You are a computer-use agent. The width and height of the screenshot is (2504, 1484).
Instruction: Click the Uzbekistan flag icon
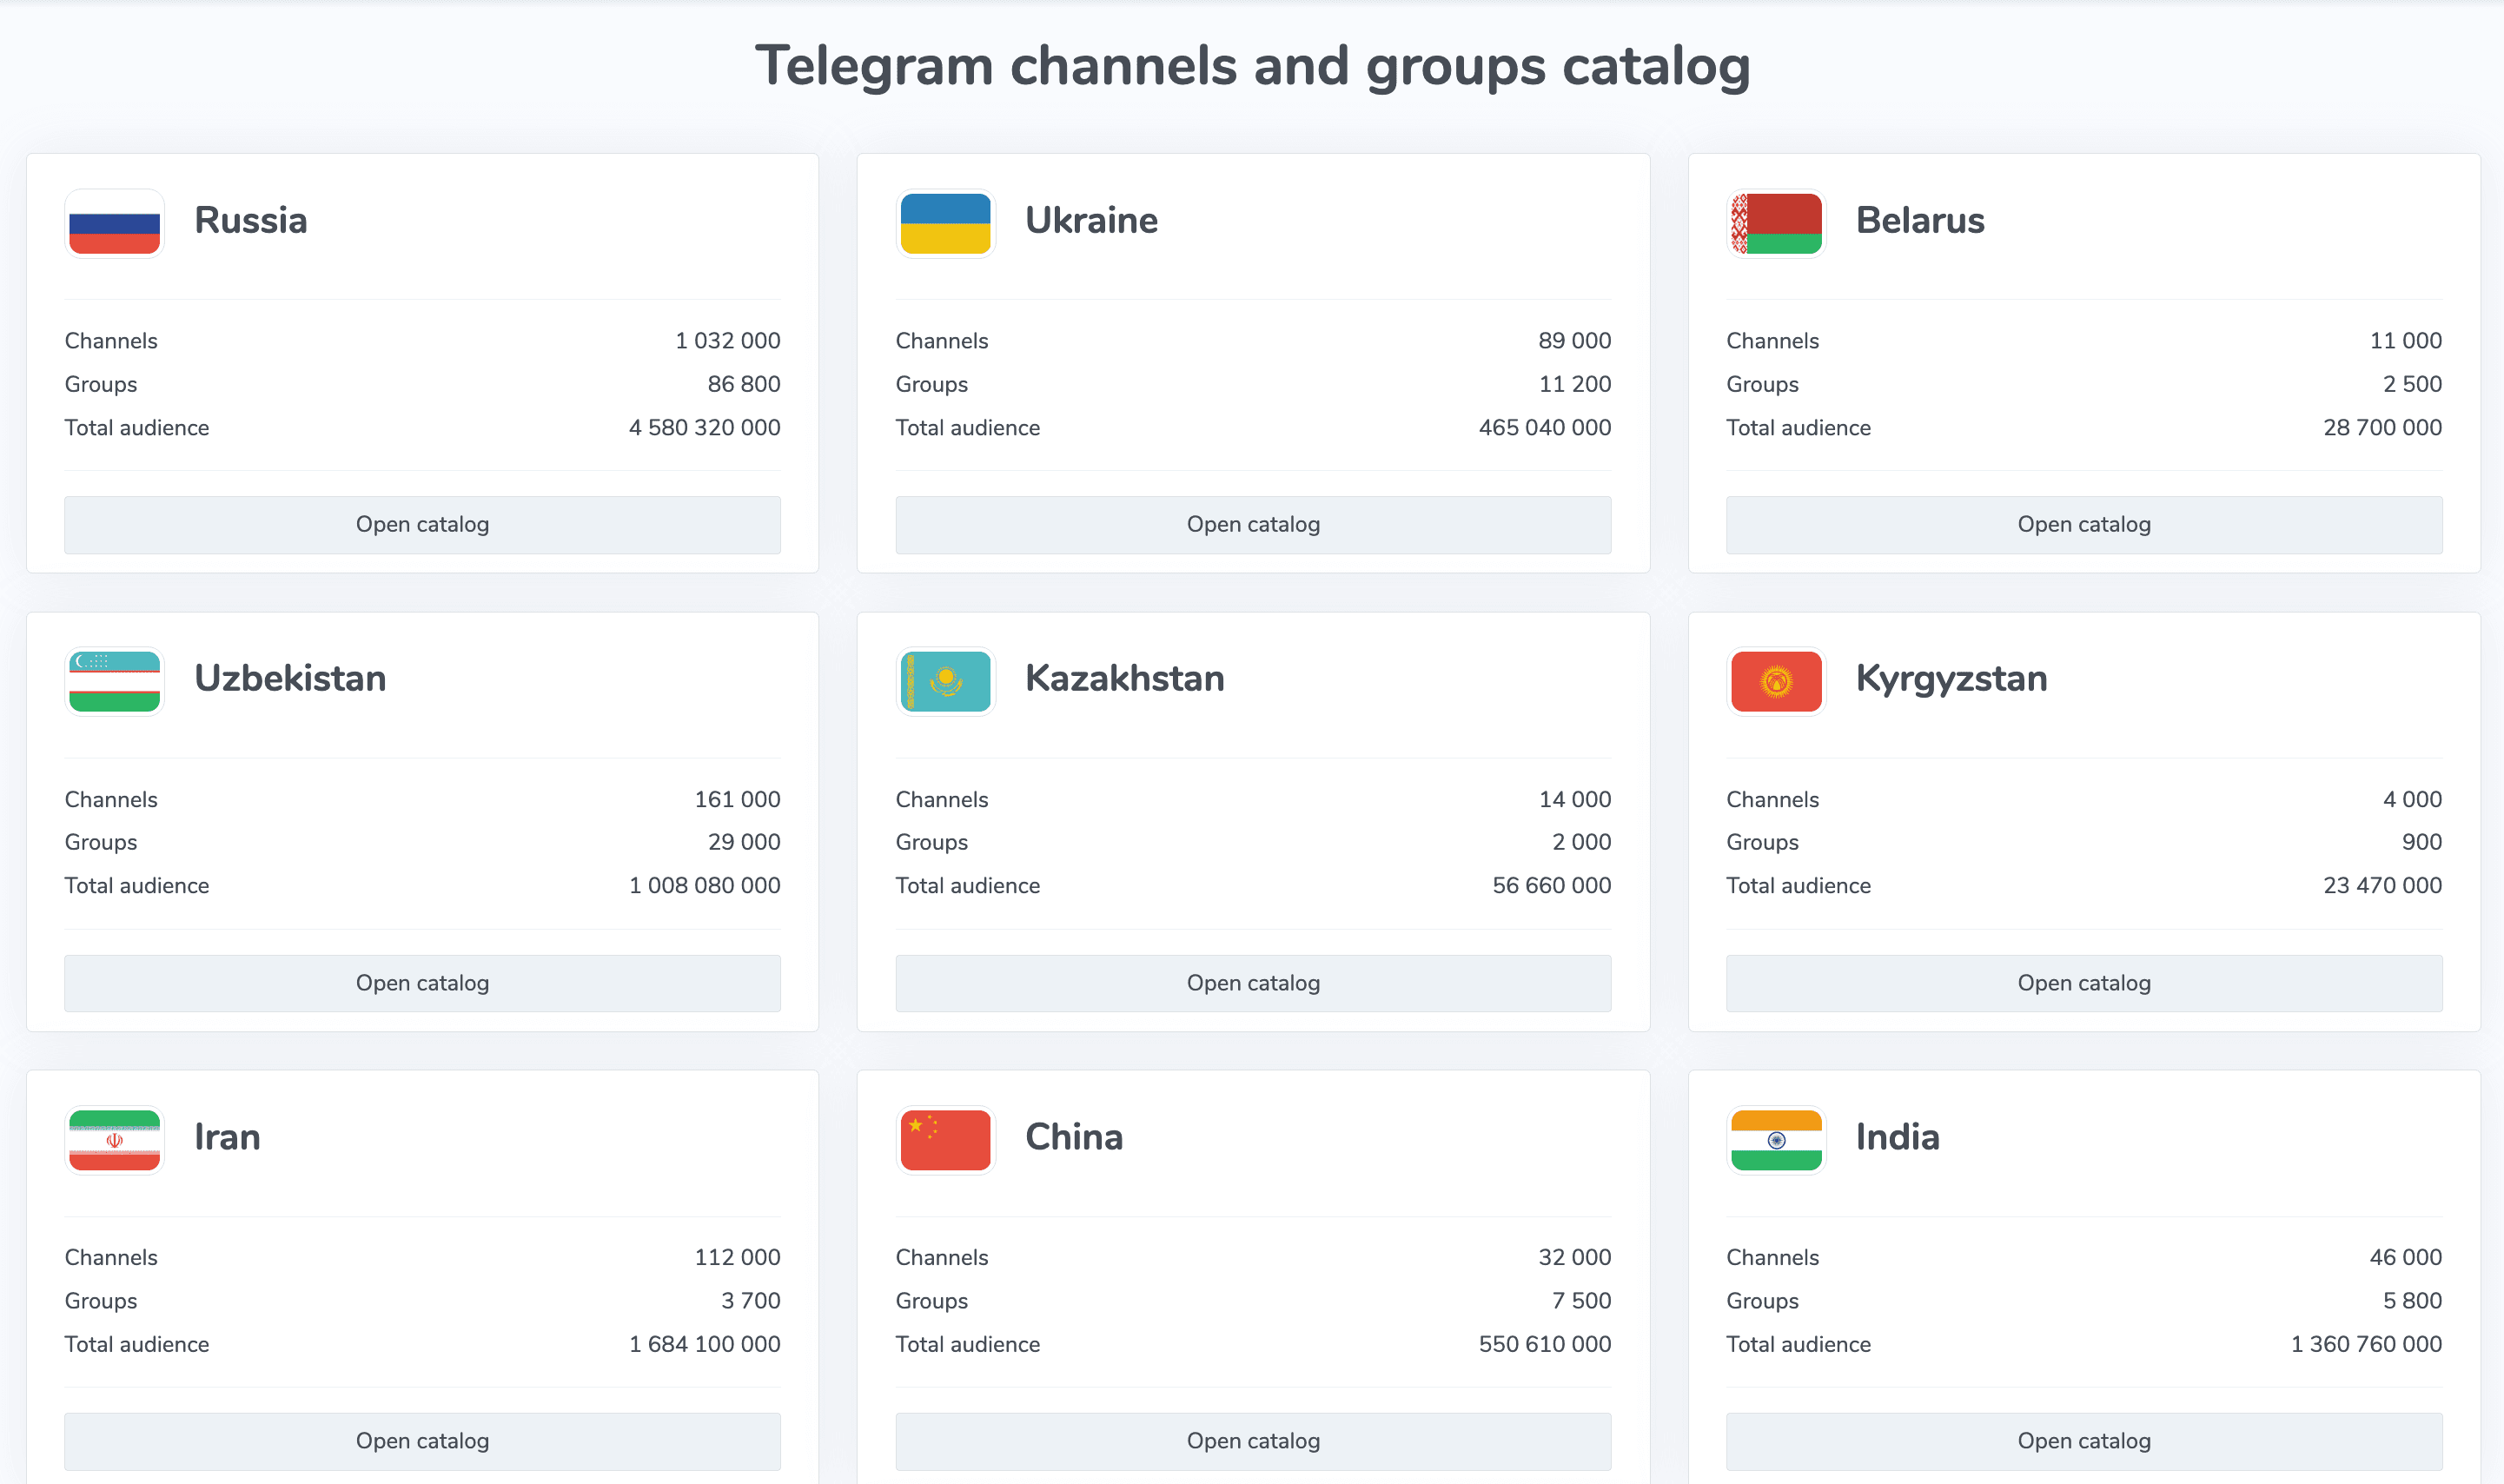tap(114, 681)
